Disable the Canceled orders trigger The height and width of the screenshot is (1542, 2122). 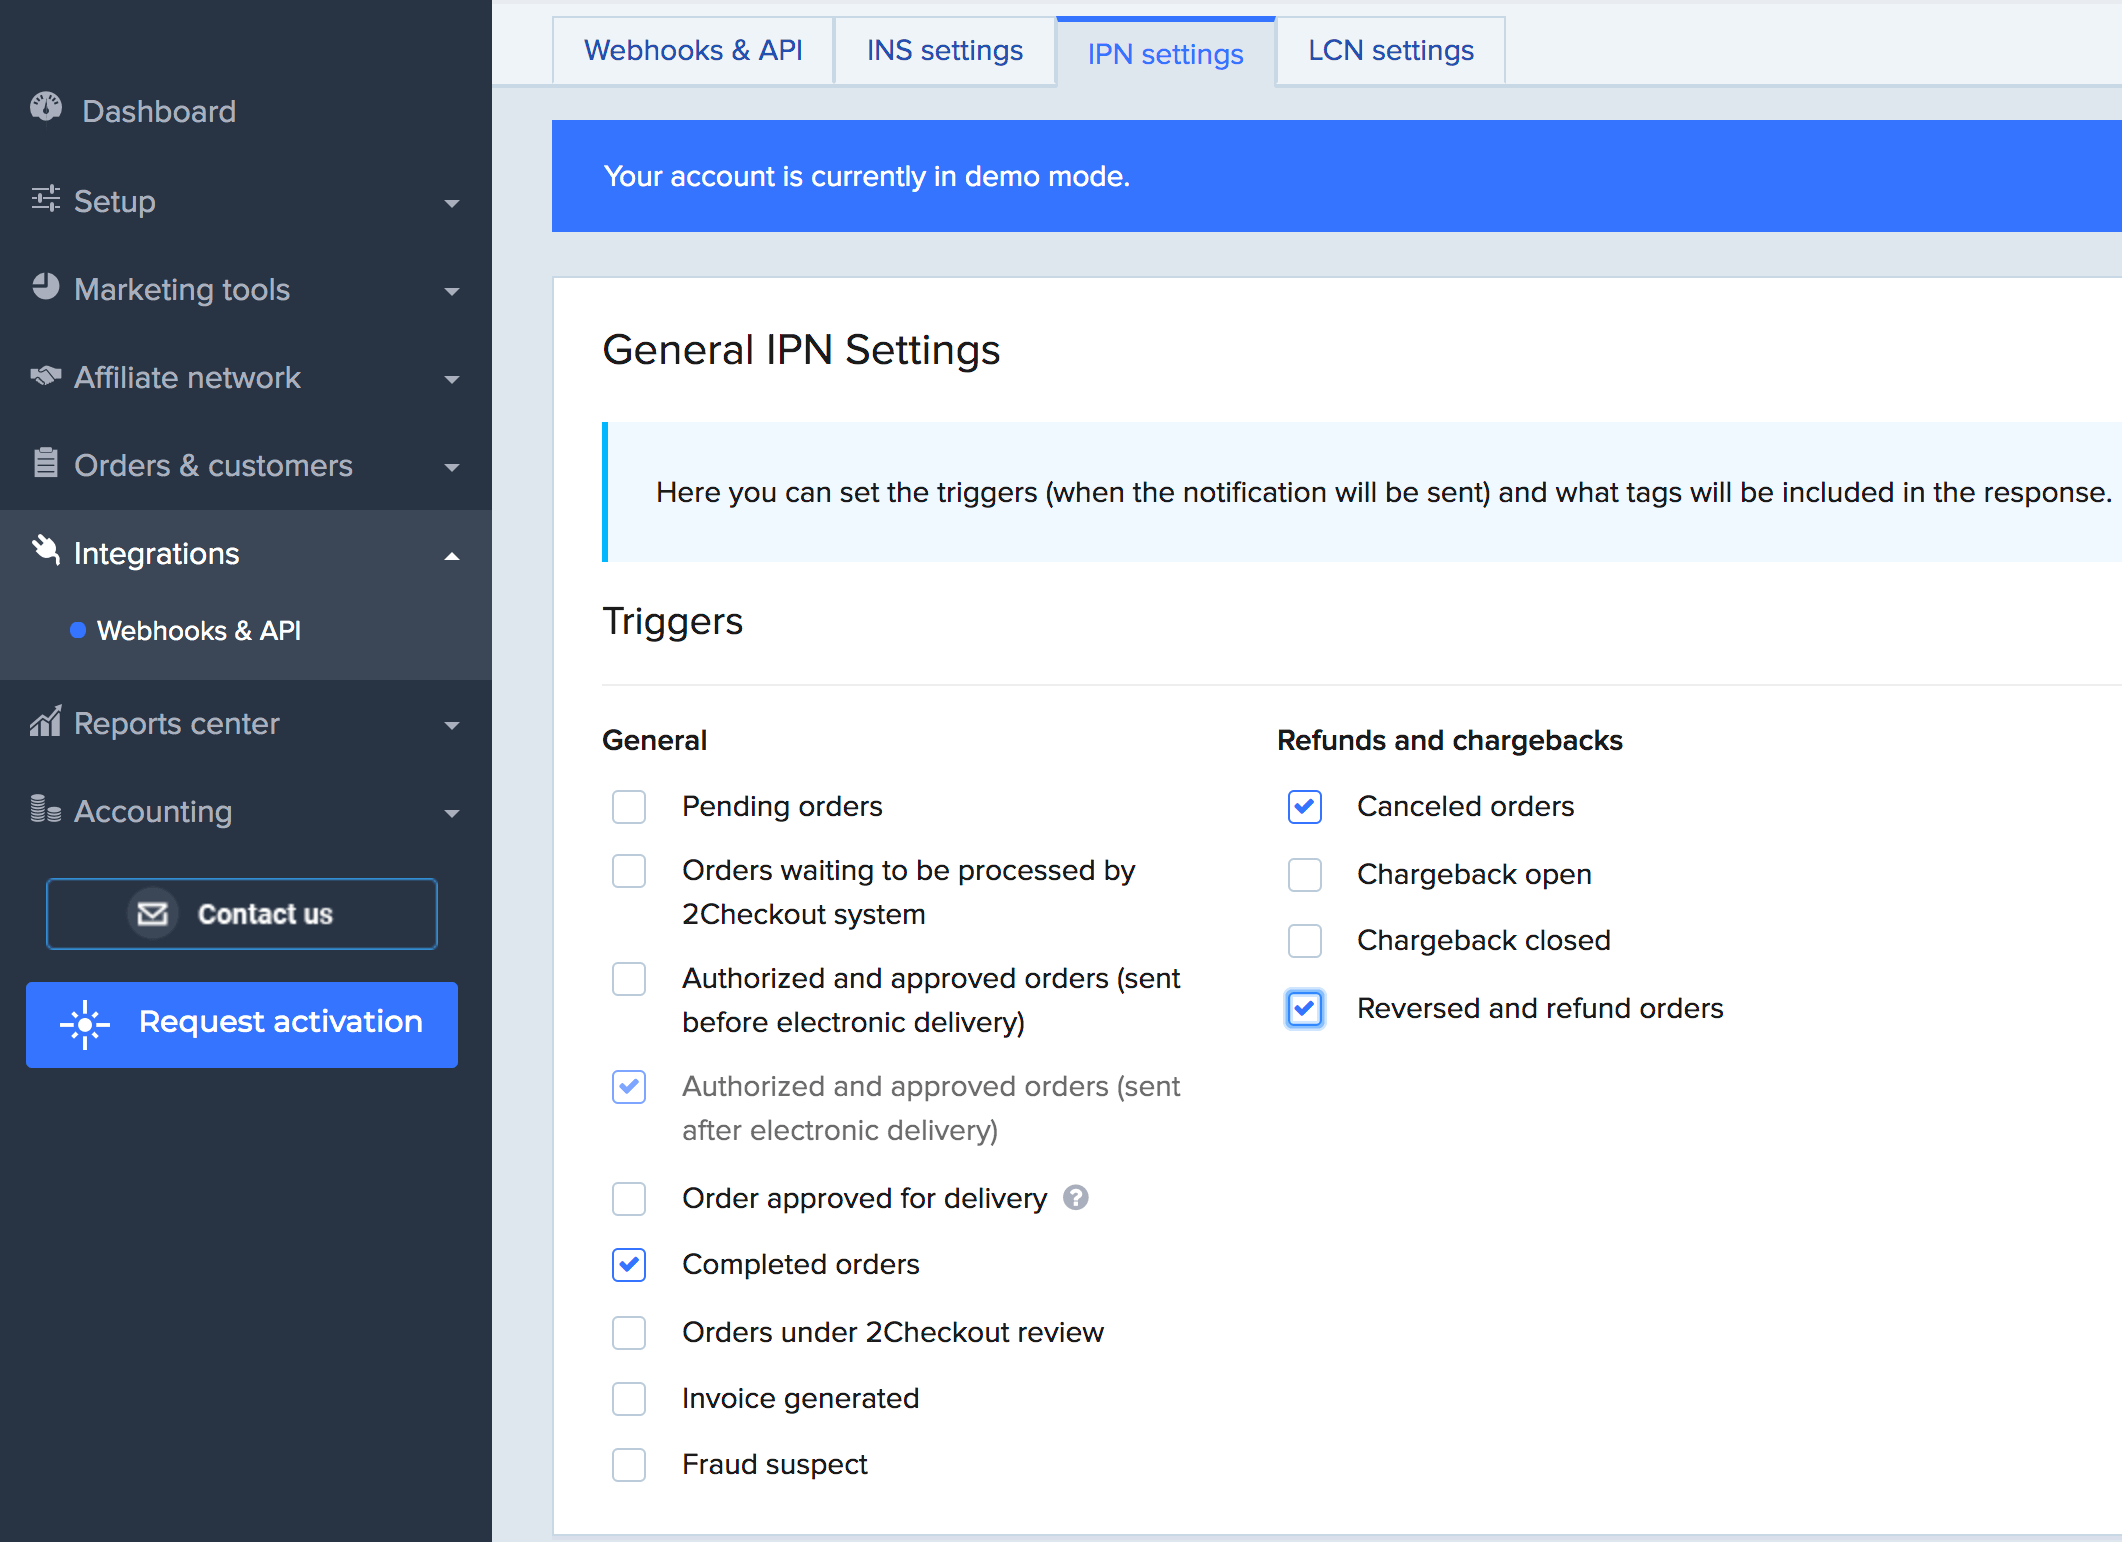tap(1304, 807)
